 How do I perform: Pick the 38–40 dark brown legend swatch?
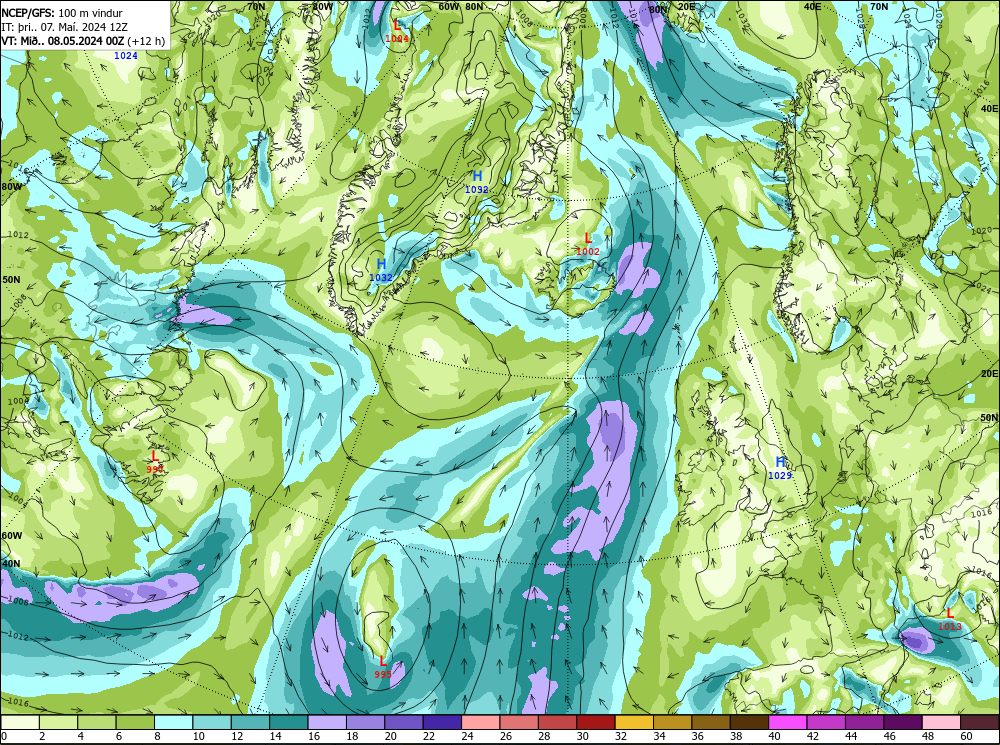click(x=749, y=722)
